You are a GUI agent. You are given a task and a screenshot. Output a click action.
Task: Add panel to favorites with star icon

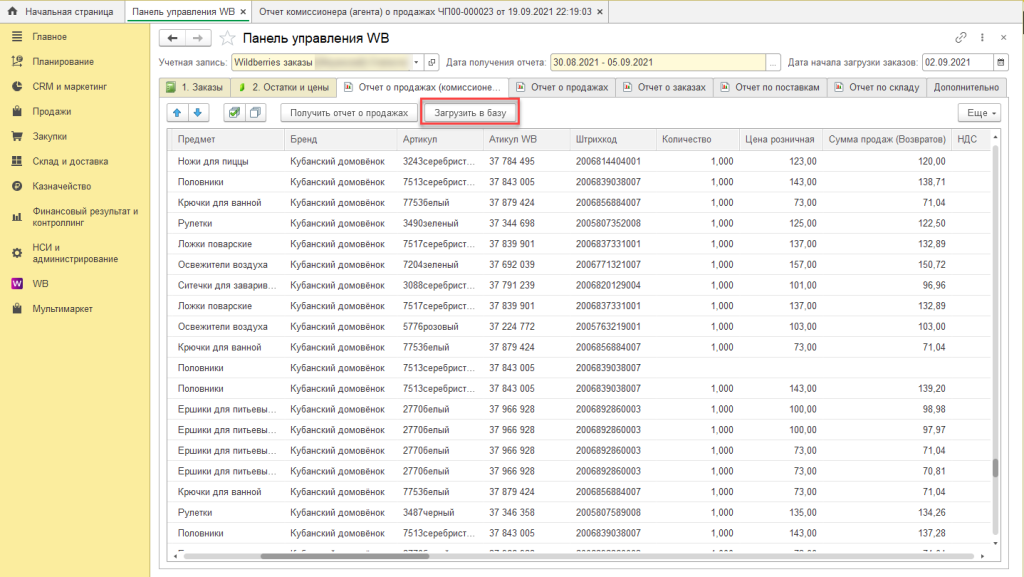[x=227, y=38]
